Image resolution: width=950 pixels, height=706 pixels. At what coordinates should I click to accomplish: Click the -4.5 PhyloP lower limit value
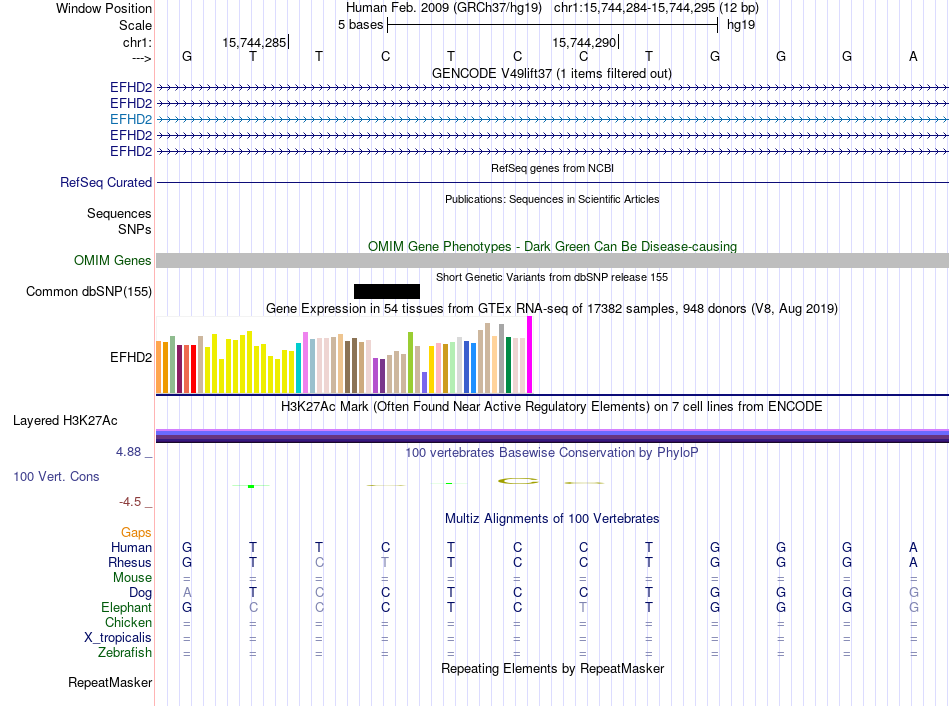point(130,501)
